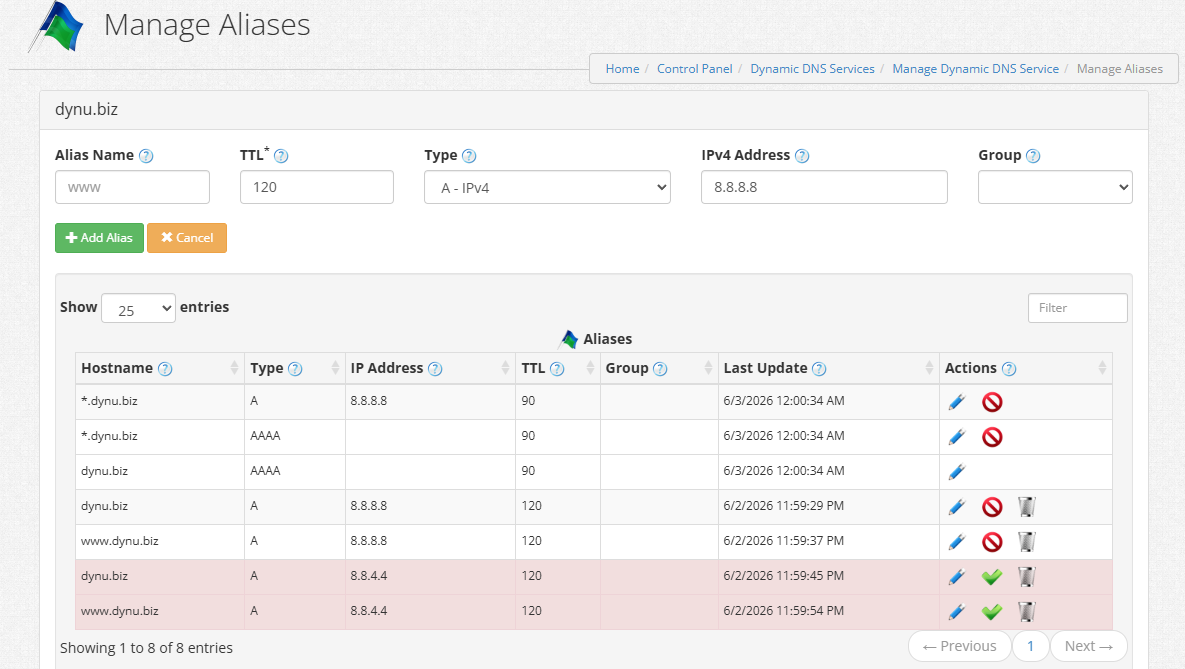Enable the www.dynu.biz 8.8.4.4 record
The height and width of the screenshot is (669, 1185).
coord(992,612)
